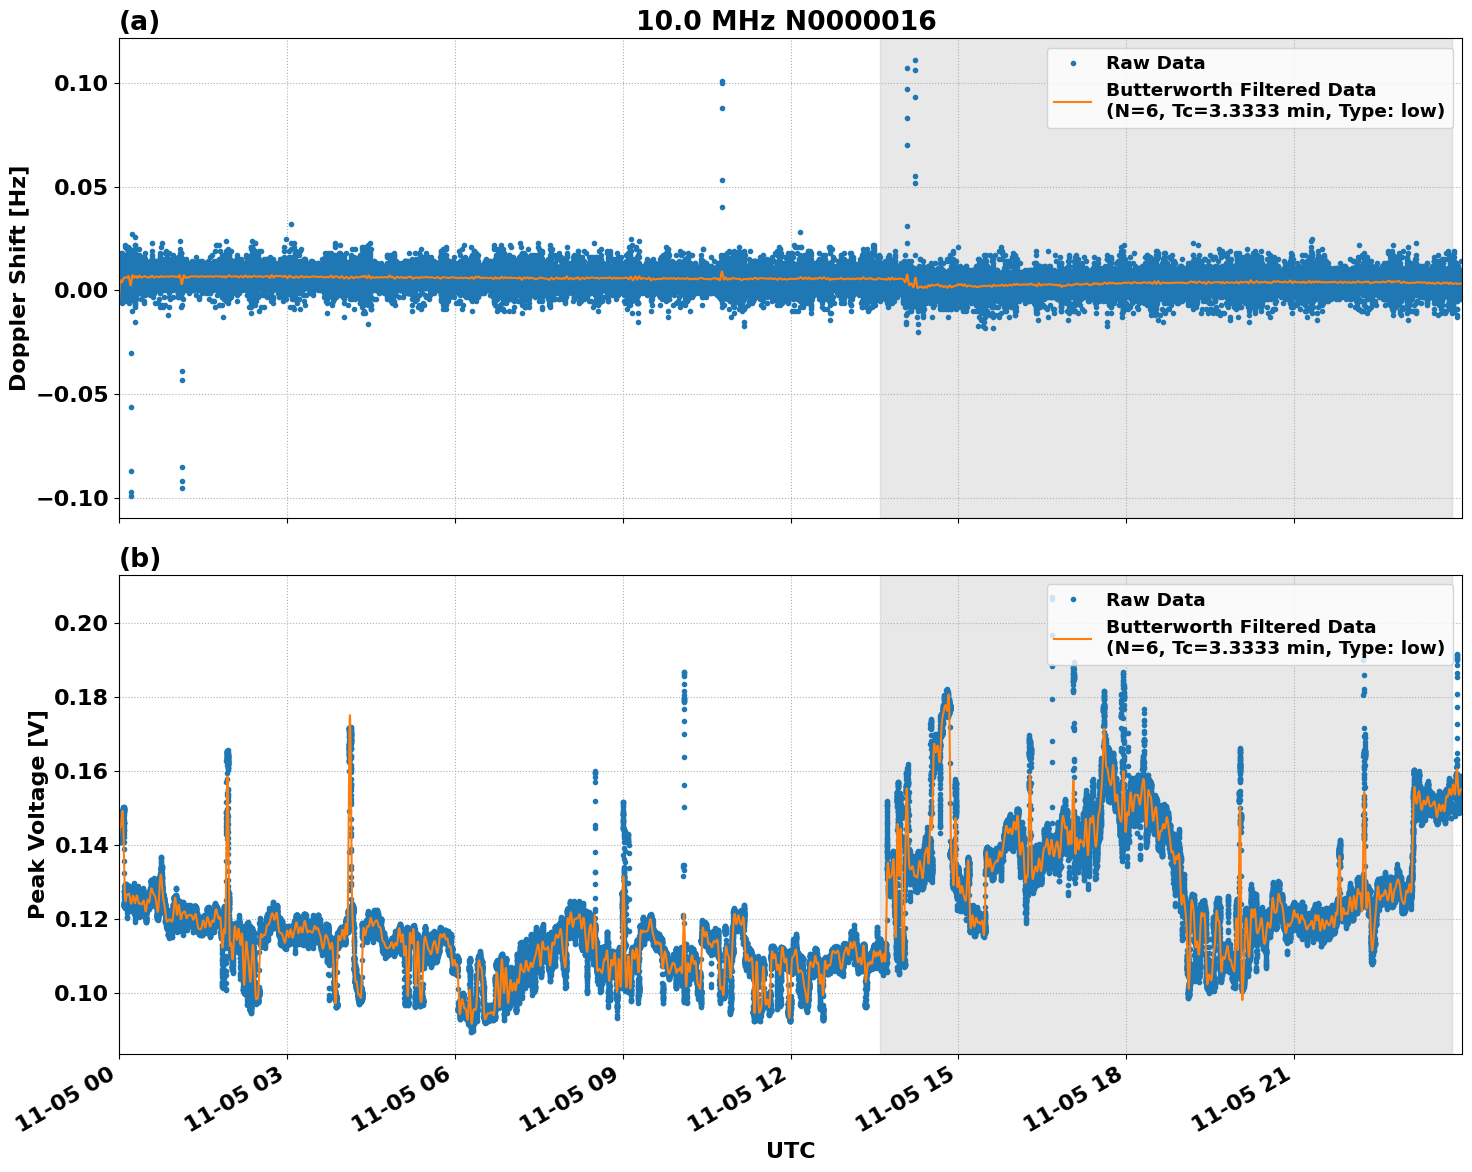
Task: Collapse subplot (a) via its label
Action: 138,18
